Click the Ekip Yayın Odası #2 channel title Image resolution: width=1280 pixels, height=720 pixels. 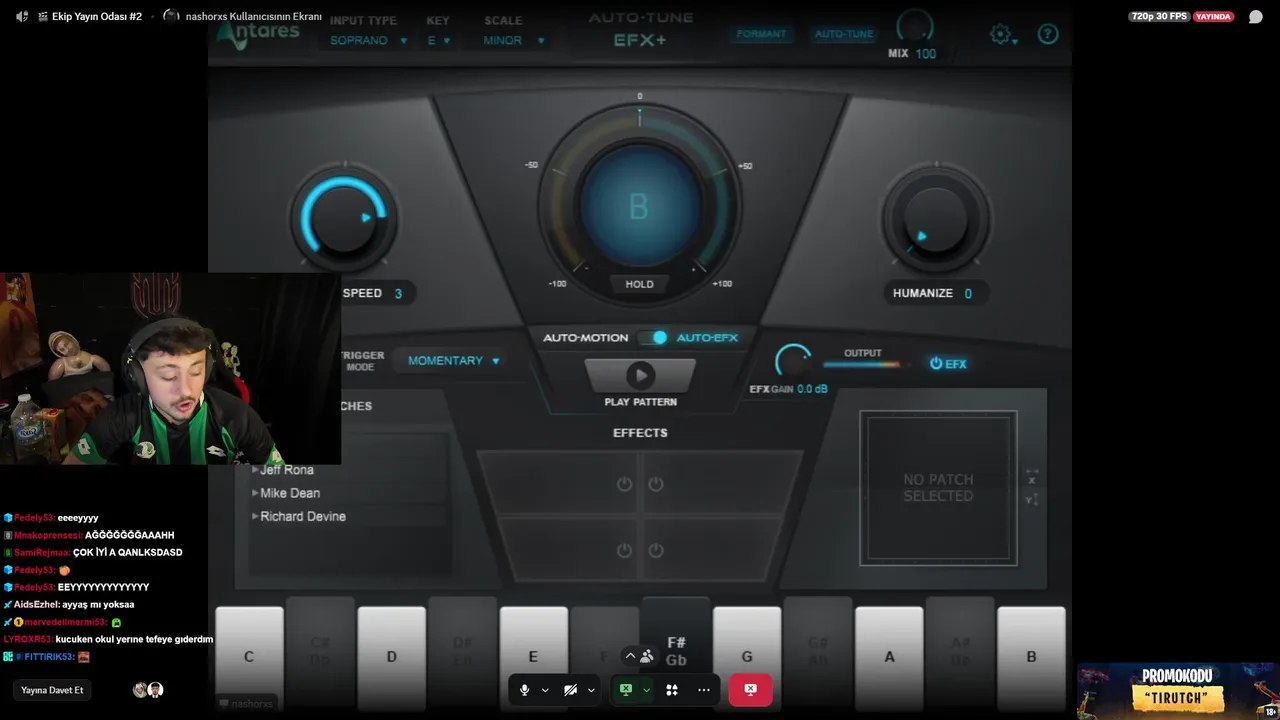point(97,17)
